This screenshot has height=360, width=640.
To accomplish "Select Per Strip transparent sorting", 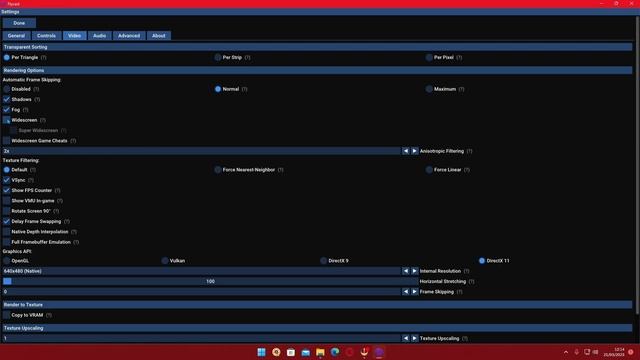I will point(218,58).
